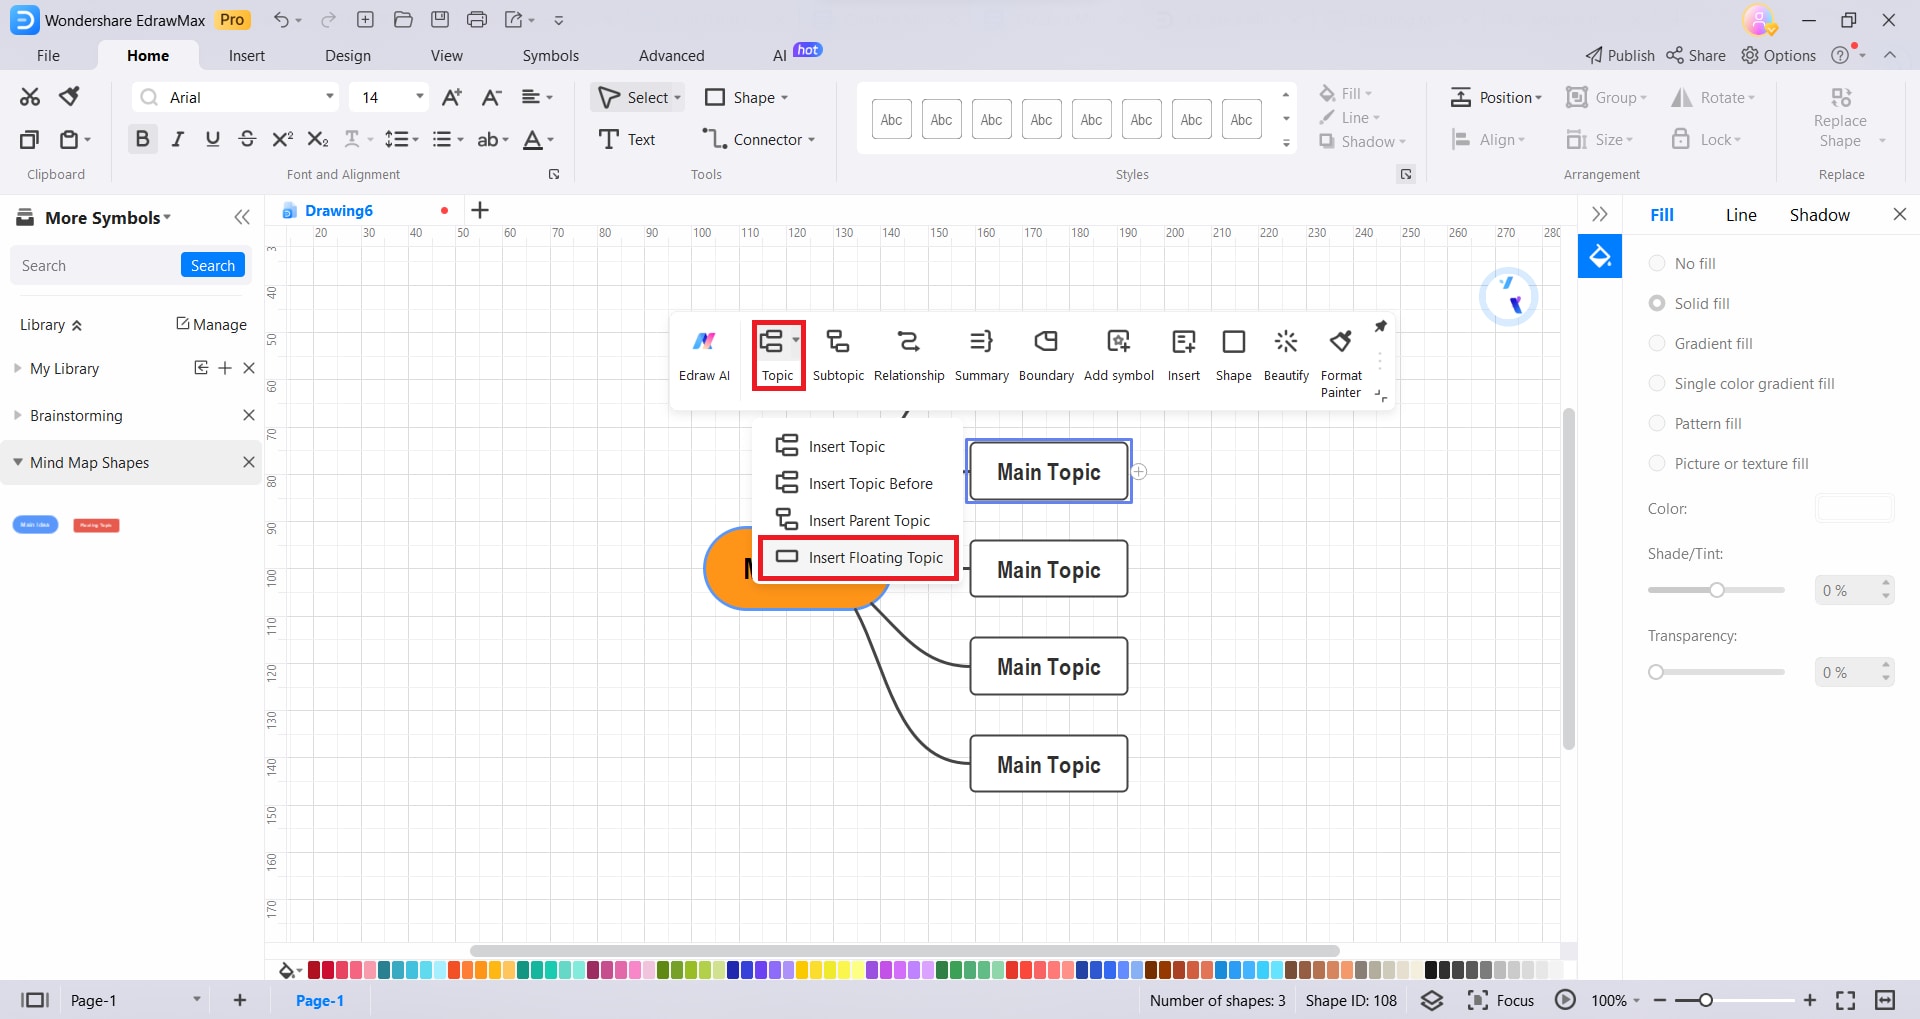Click the Add symbol icon
The image size is (1920, 1019).
pyautogui.click(x=1119, y=356)
